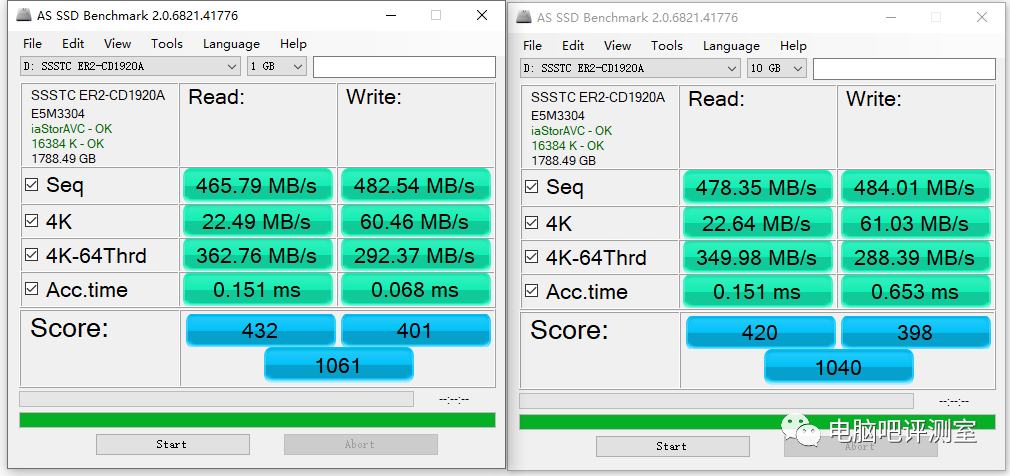Screen dimensions: 1010x476
Task: Click 22.49 MB/s 4K read result
Action: (258, 221)
